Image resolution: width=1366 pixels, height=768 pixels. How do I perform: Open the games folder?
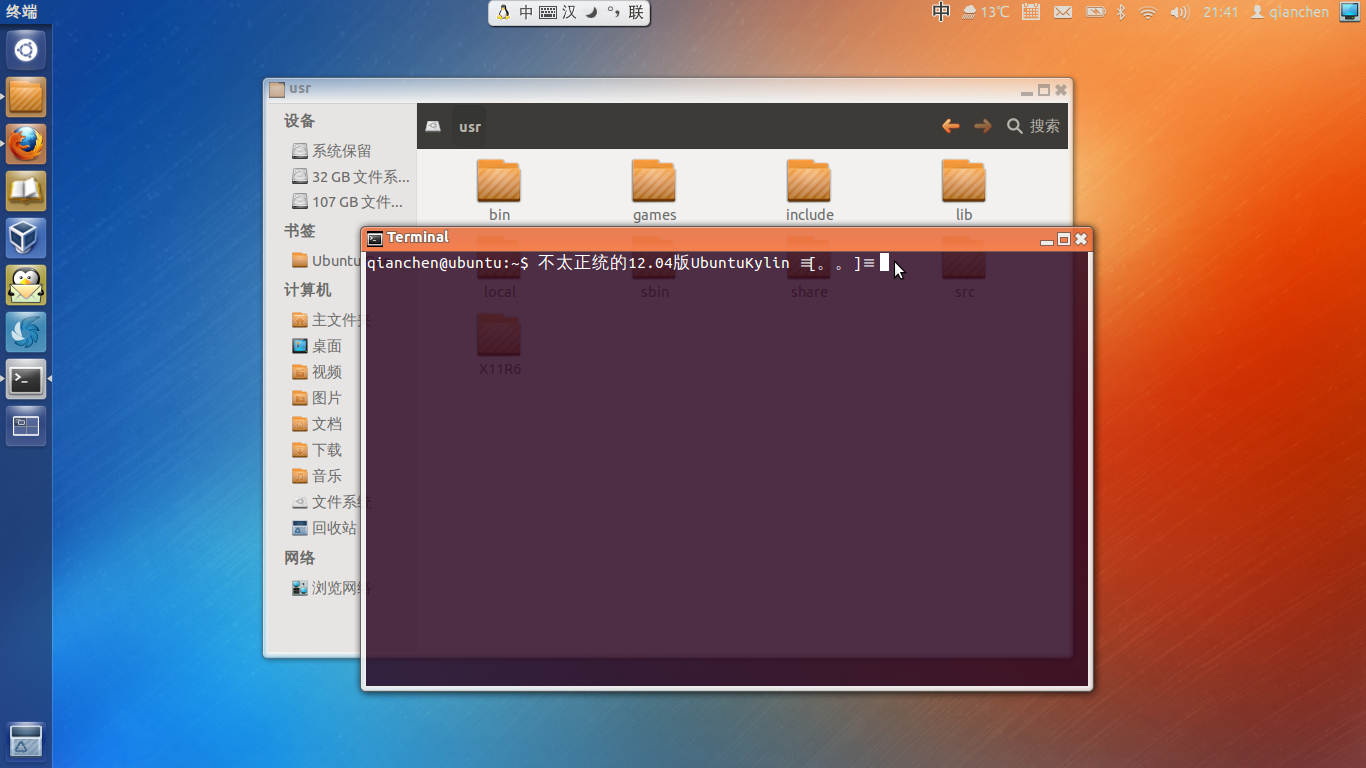pos(654,191)
